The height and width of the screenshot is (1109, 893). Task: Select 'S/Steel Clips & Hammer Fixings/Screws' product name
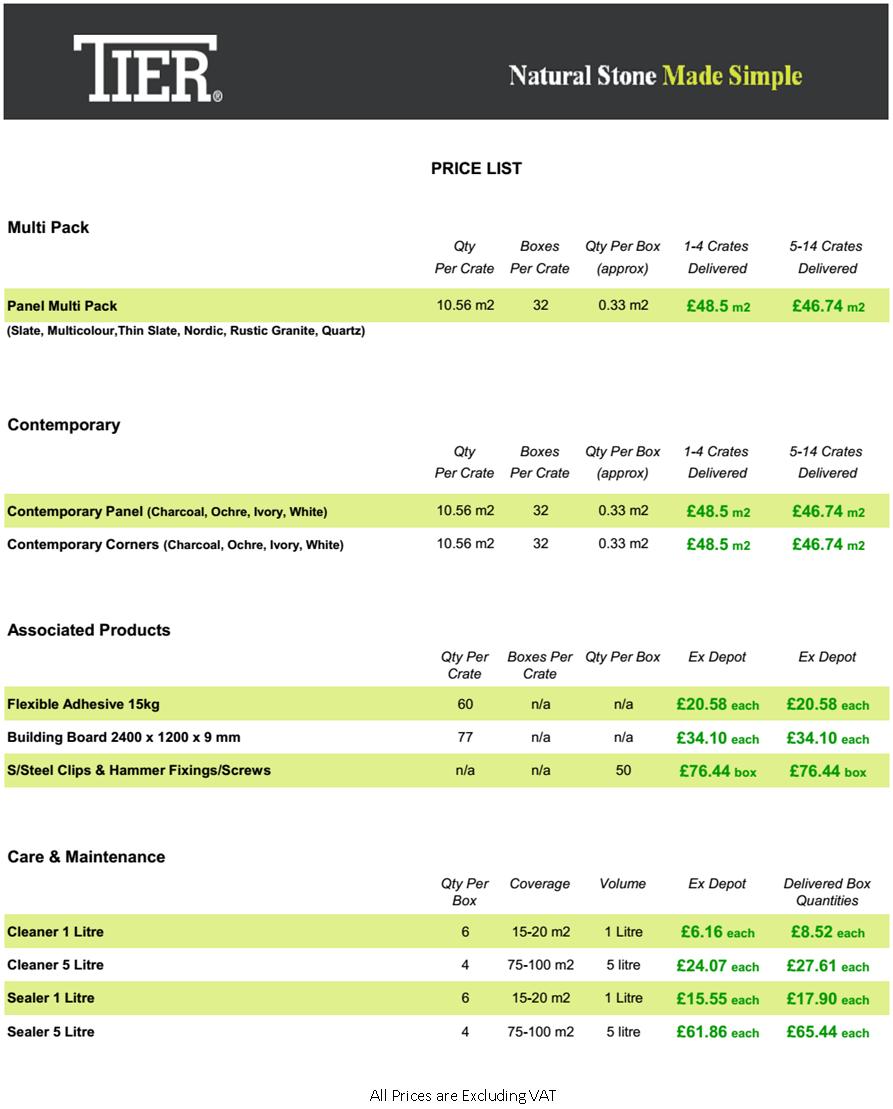(x=139, y=770)
